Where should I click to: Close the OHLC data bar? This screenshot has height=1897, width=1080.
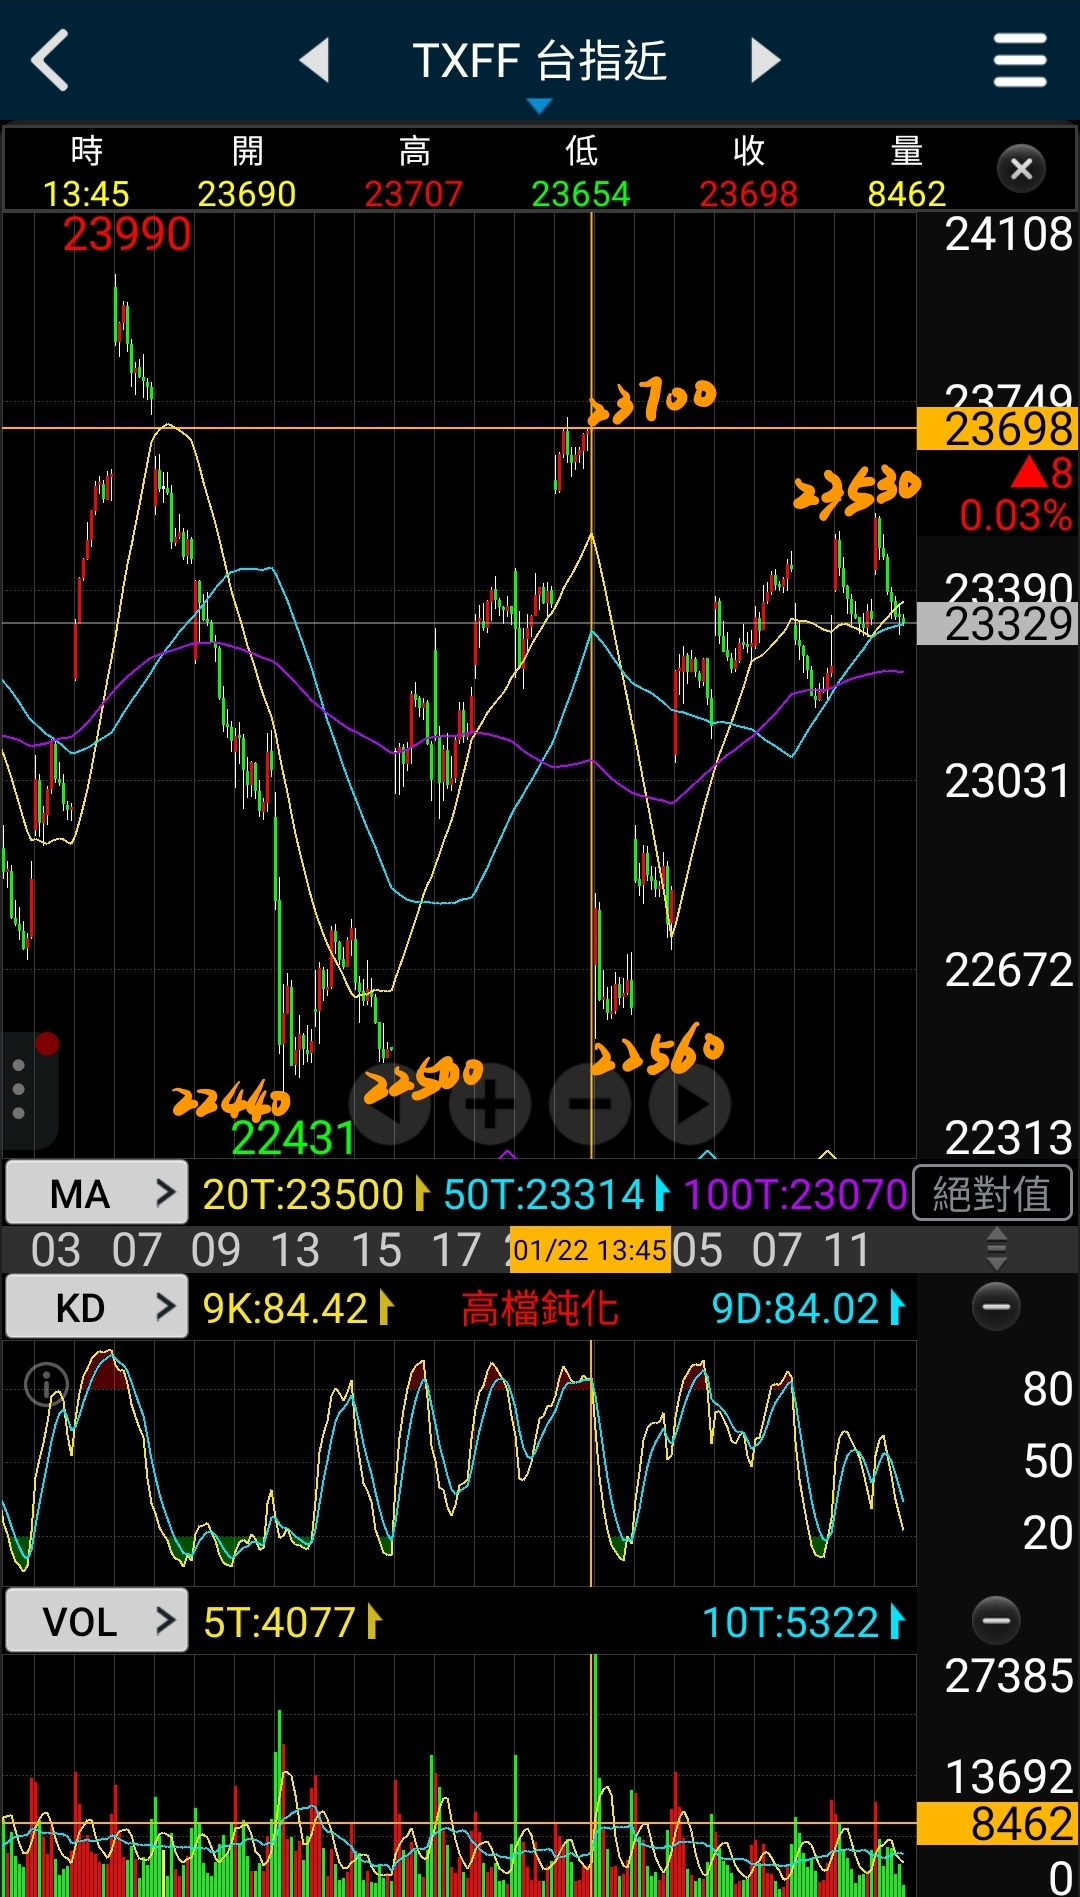point(1021,169)
